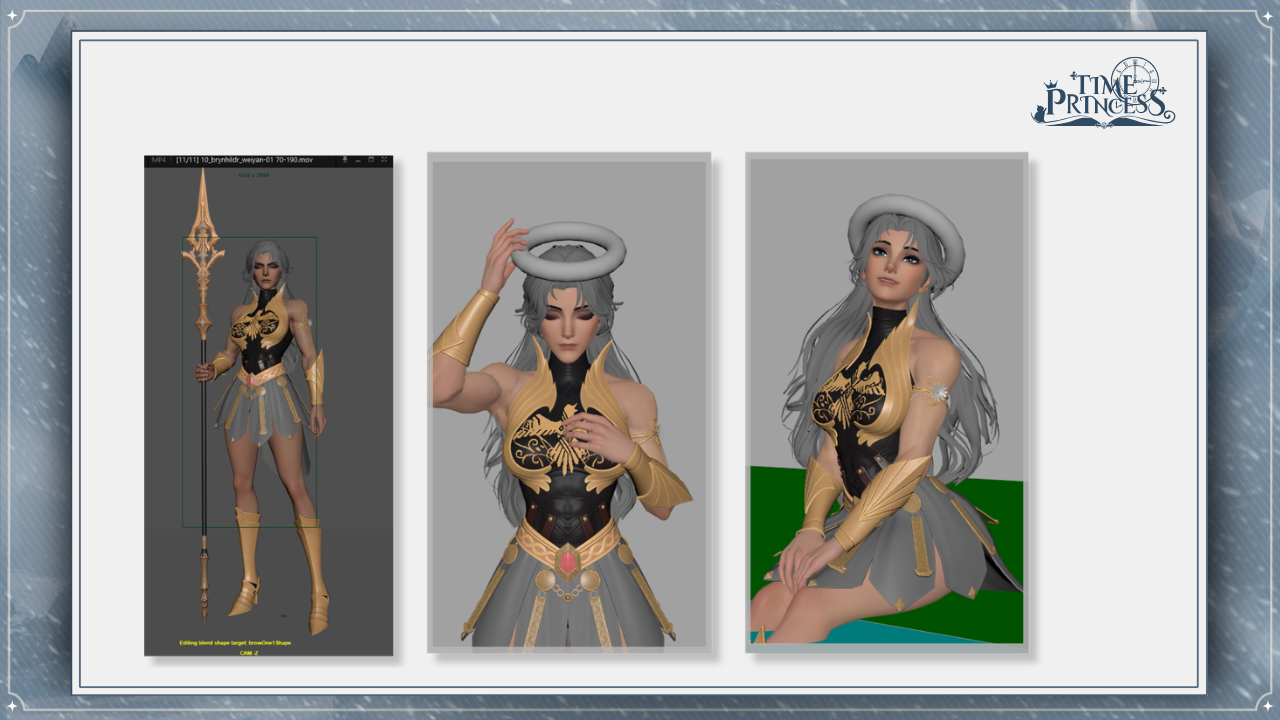Click the bottom-right corner star ornament

(1266, 705)
